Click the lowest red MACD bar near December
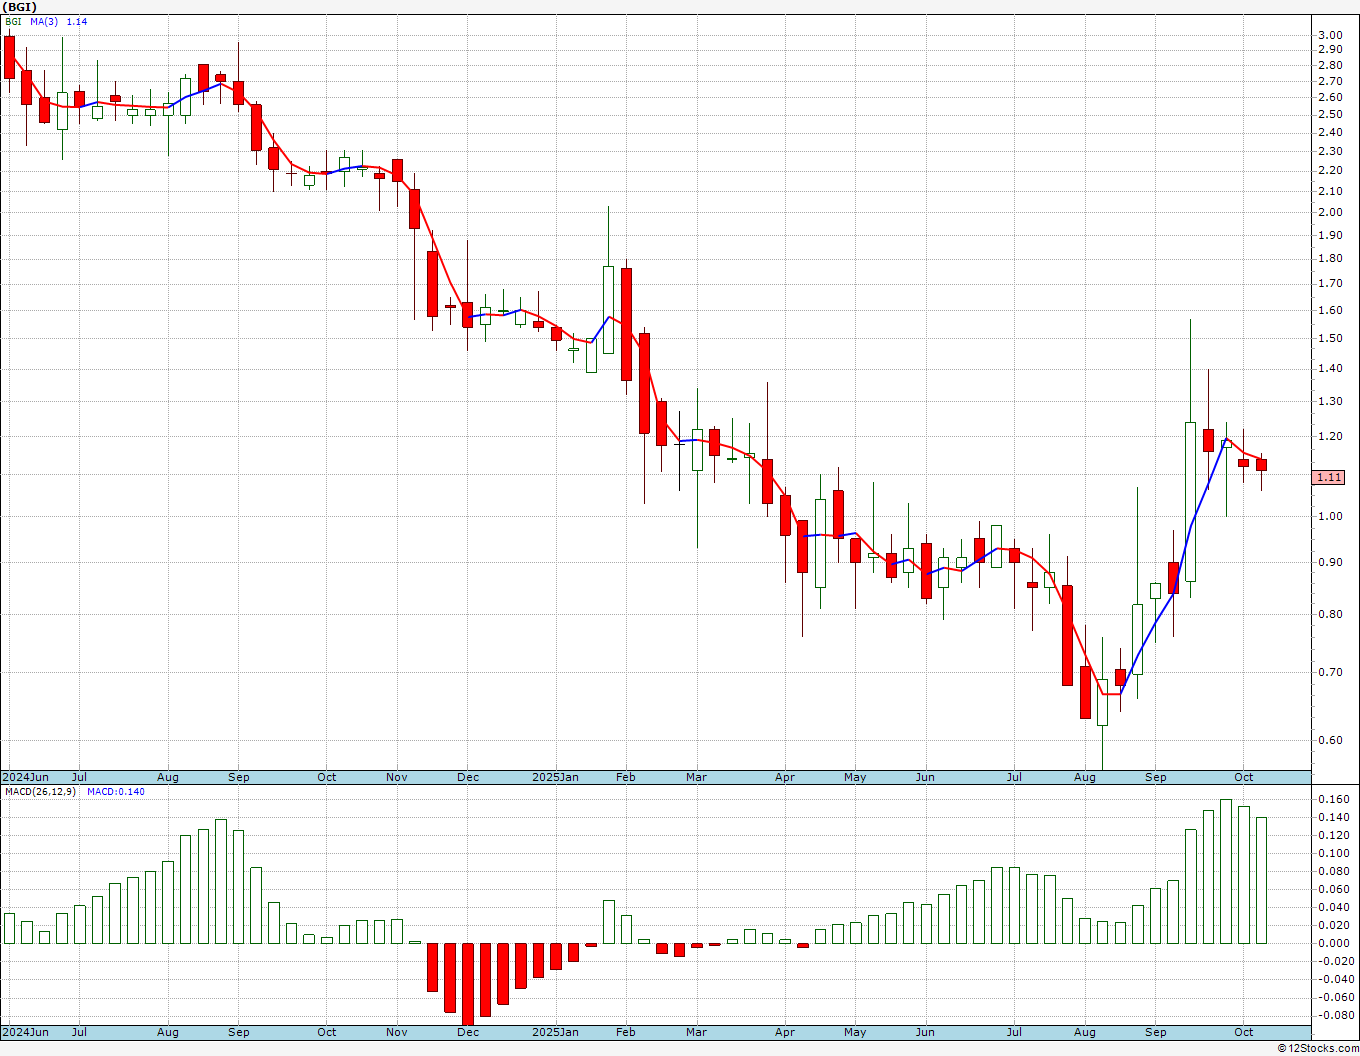Viewport: 1360px width, 1056px height. point(467,984)
